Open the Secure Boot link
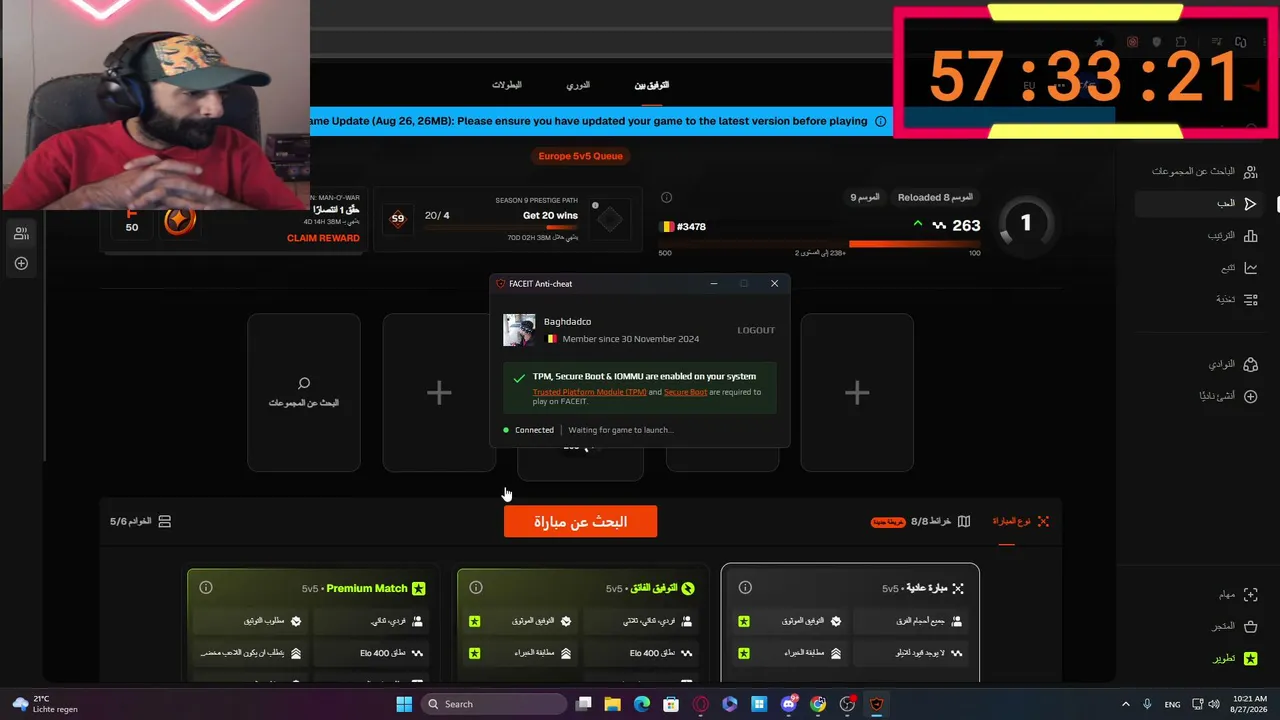This screenshot has height=720, width=1280. (685, 392)
